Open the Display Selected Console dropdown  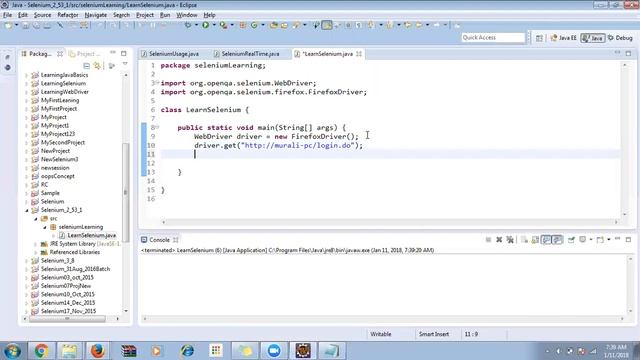(x=591, y=240)
